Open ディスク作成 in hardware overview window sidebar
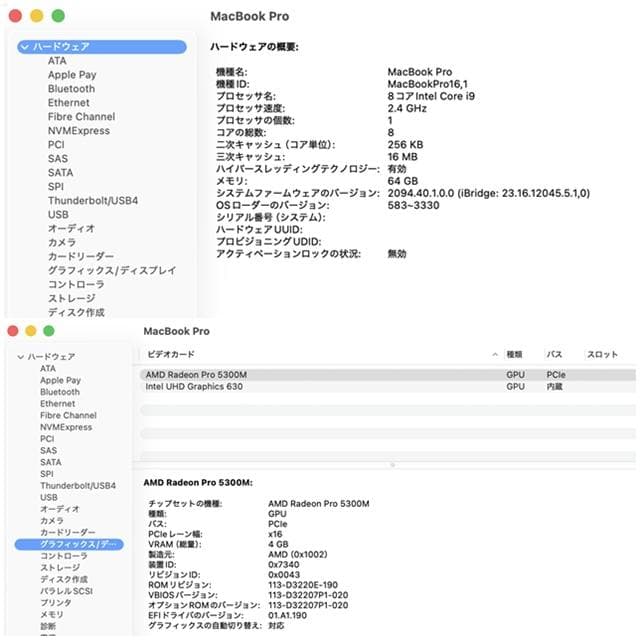640x640 pixels. tap(76, 312)
